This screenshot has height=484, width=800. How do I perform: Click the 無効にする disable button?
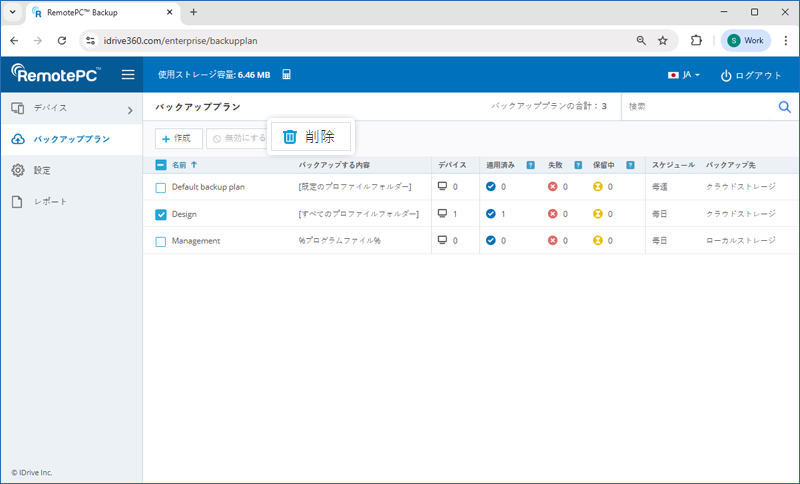coord(239,138)
